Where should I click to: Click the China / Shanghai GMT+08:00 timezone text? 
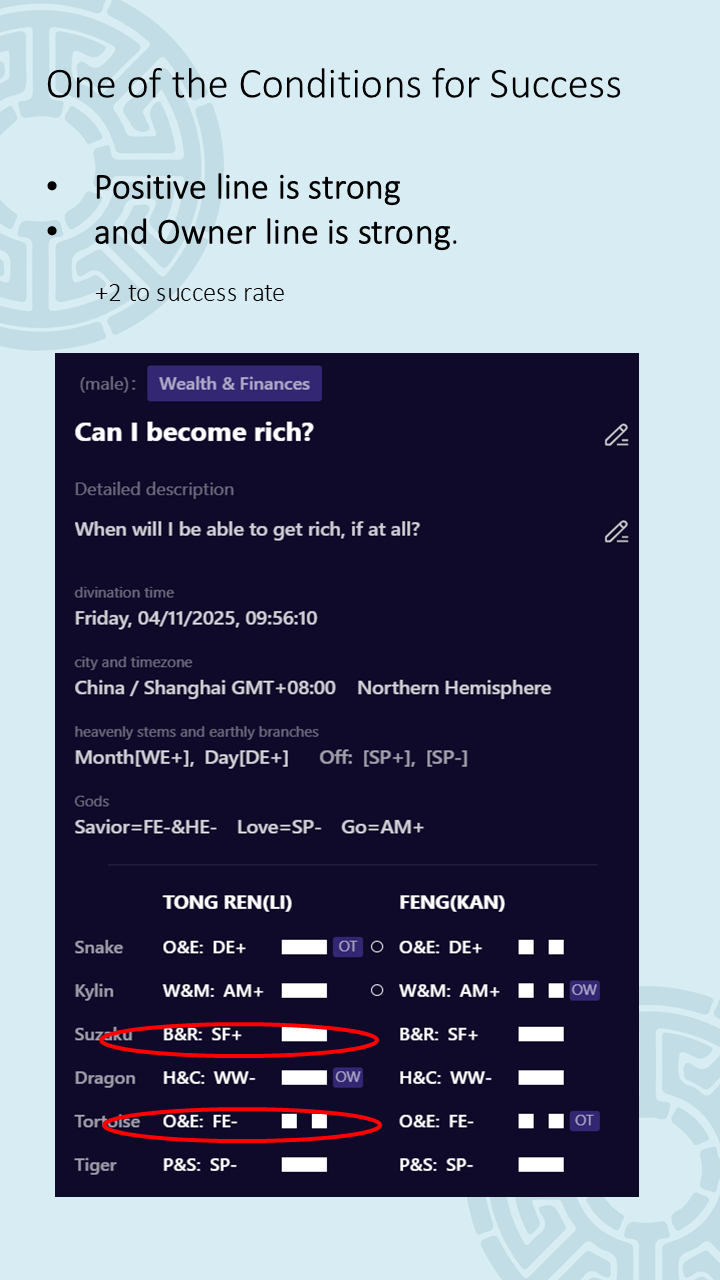point(205,688)
